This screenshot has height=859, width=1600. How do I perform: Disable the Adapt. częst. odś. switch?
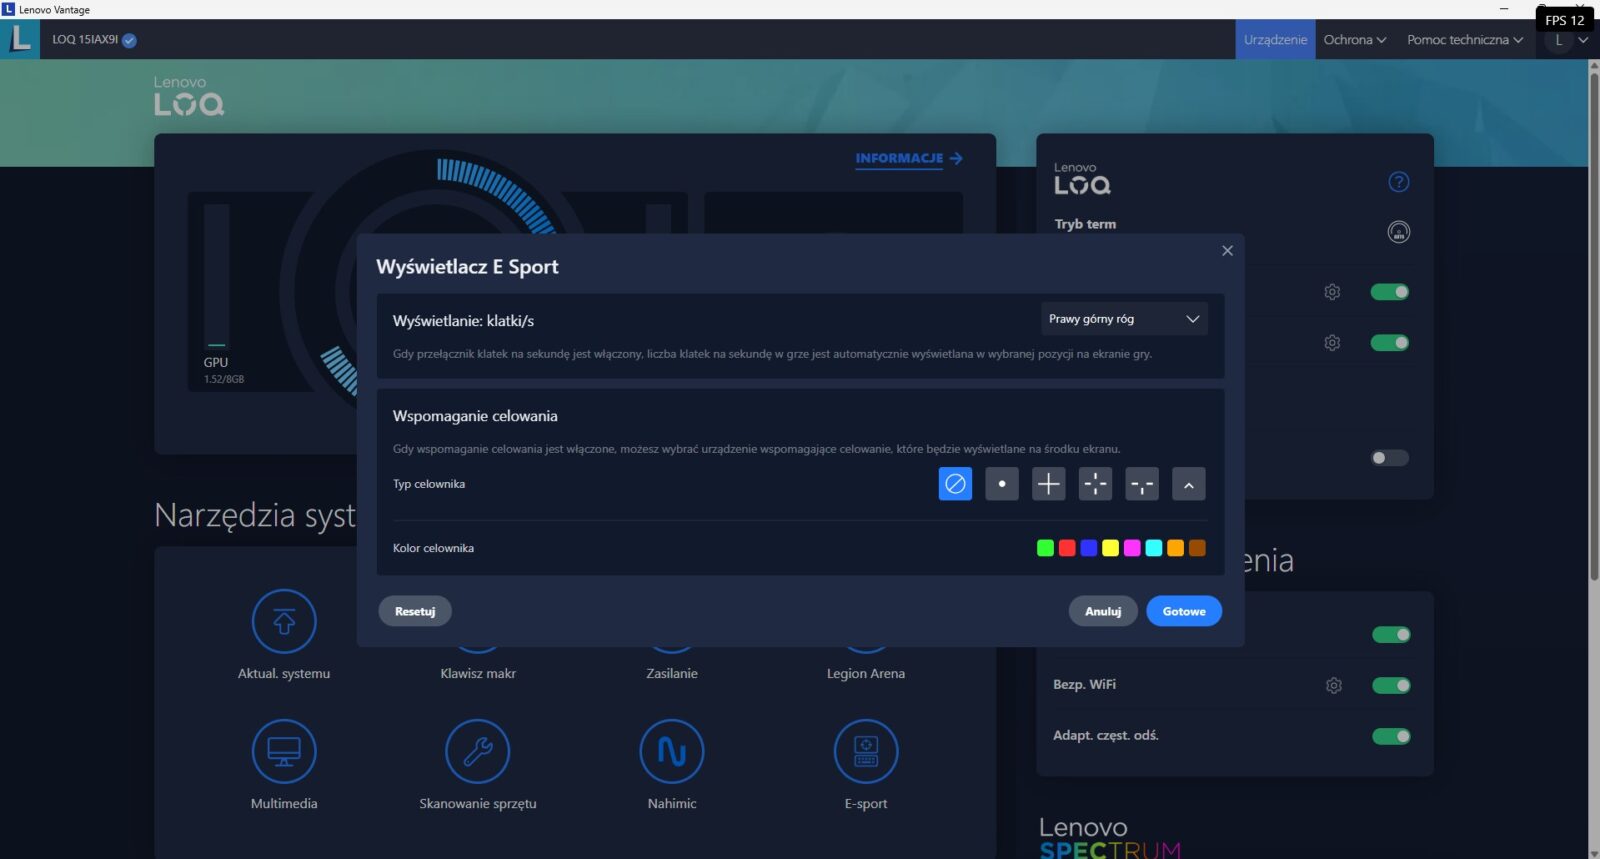point(1390,736)
